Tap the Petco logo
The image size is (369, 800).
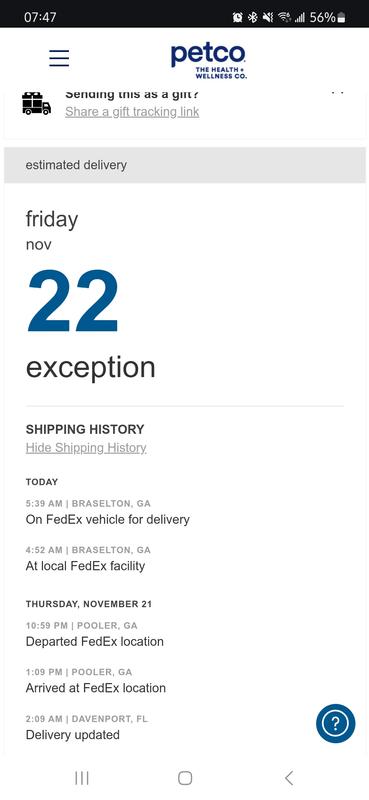click(x=209, y=61)
